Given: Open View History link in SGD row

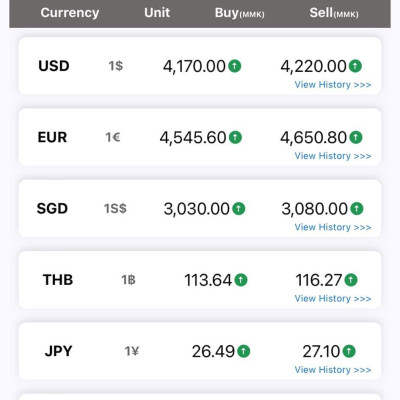Looking at the screenshot, I should [x=333, y=227].
